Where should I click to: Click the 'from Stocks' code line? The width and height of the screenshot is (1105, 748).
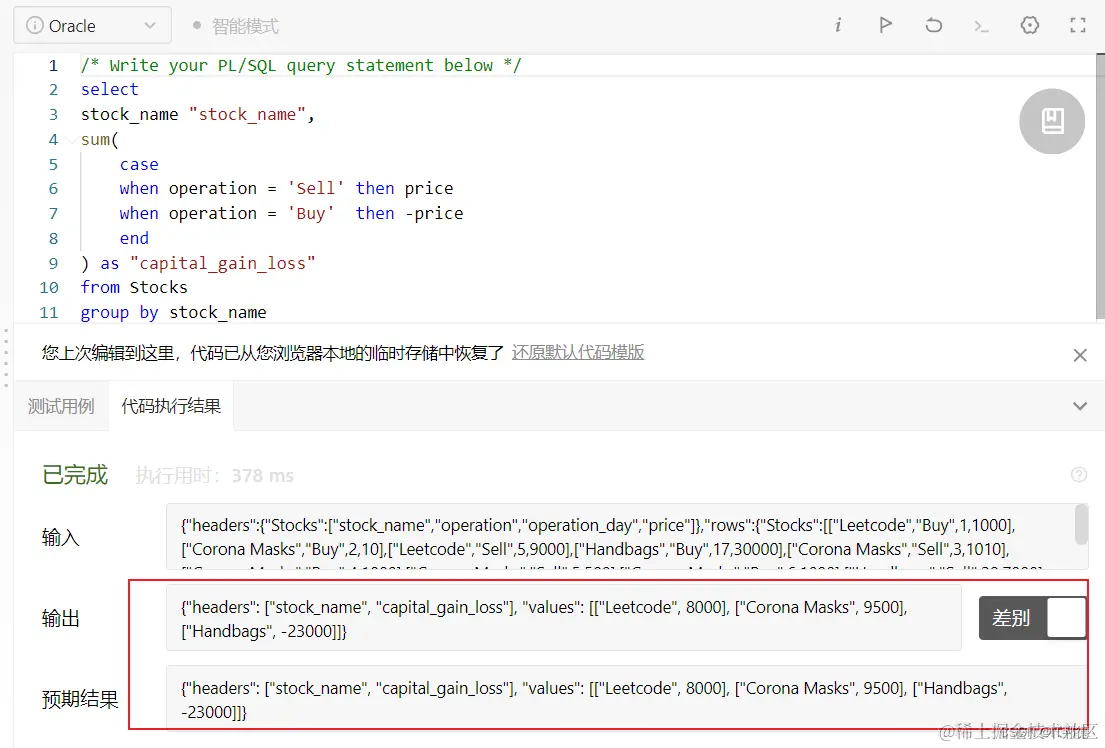[134, 288]
